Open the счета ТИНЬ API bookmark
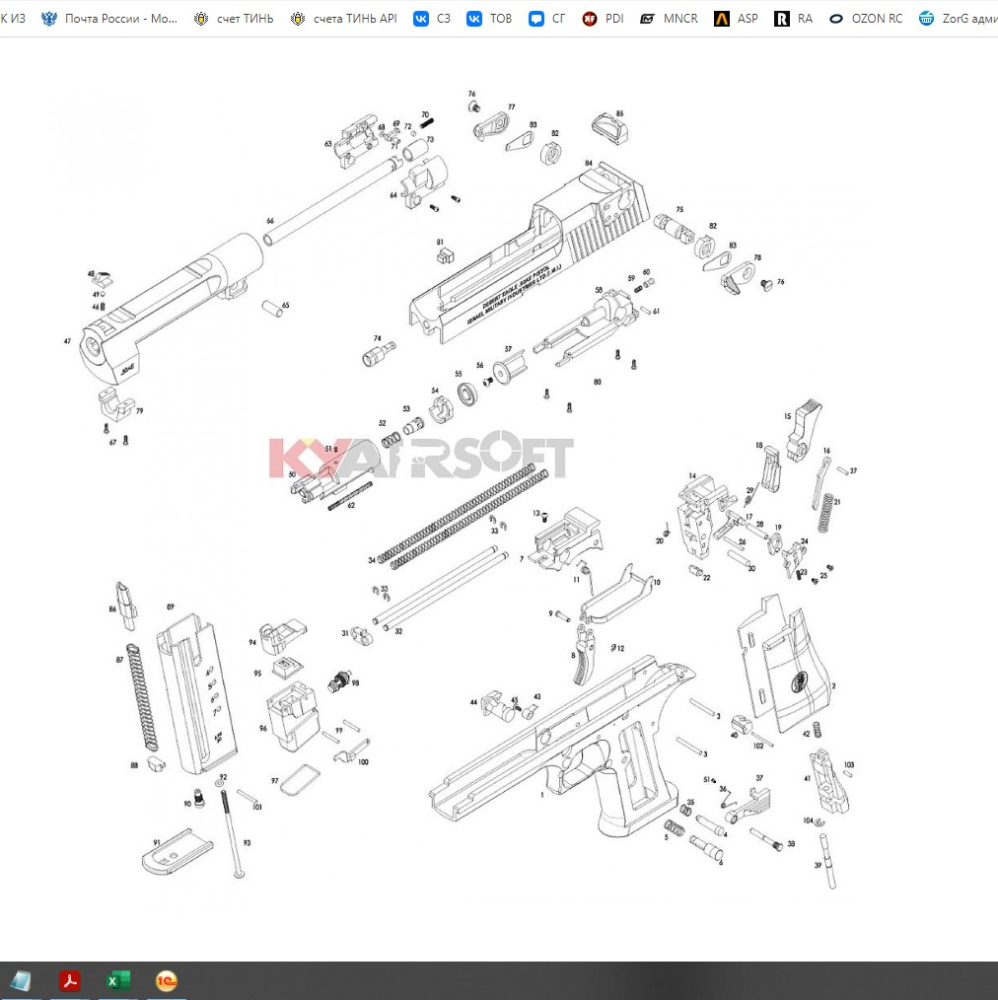The image size is (998, 1000). pyautogui.click(x=343, y=18)
